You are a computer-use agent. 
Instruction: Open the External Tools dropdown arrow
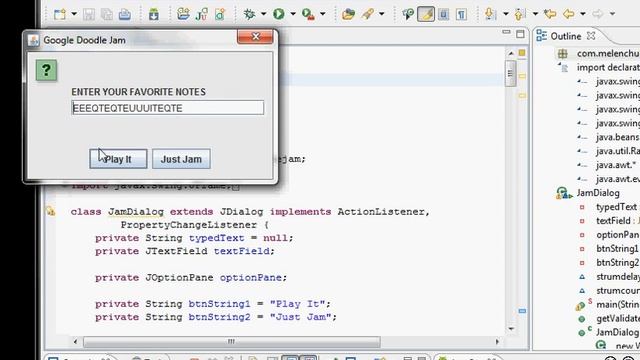tap(322, 14)
